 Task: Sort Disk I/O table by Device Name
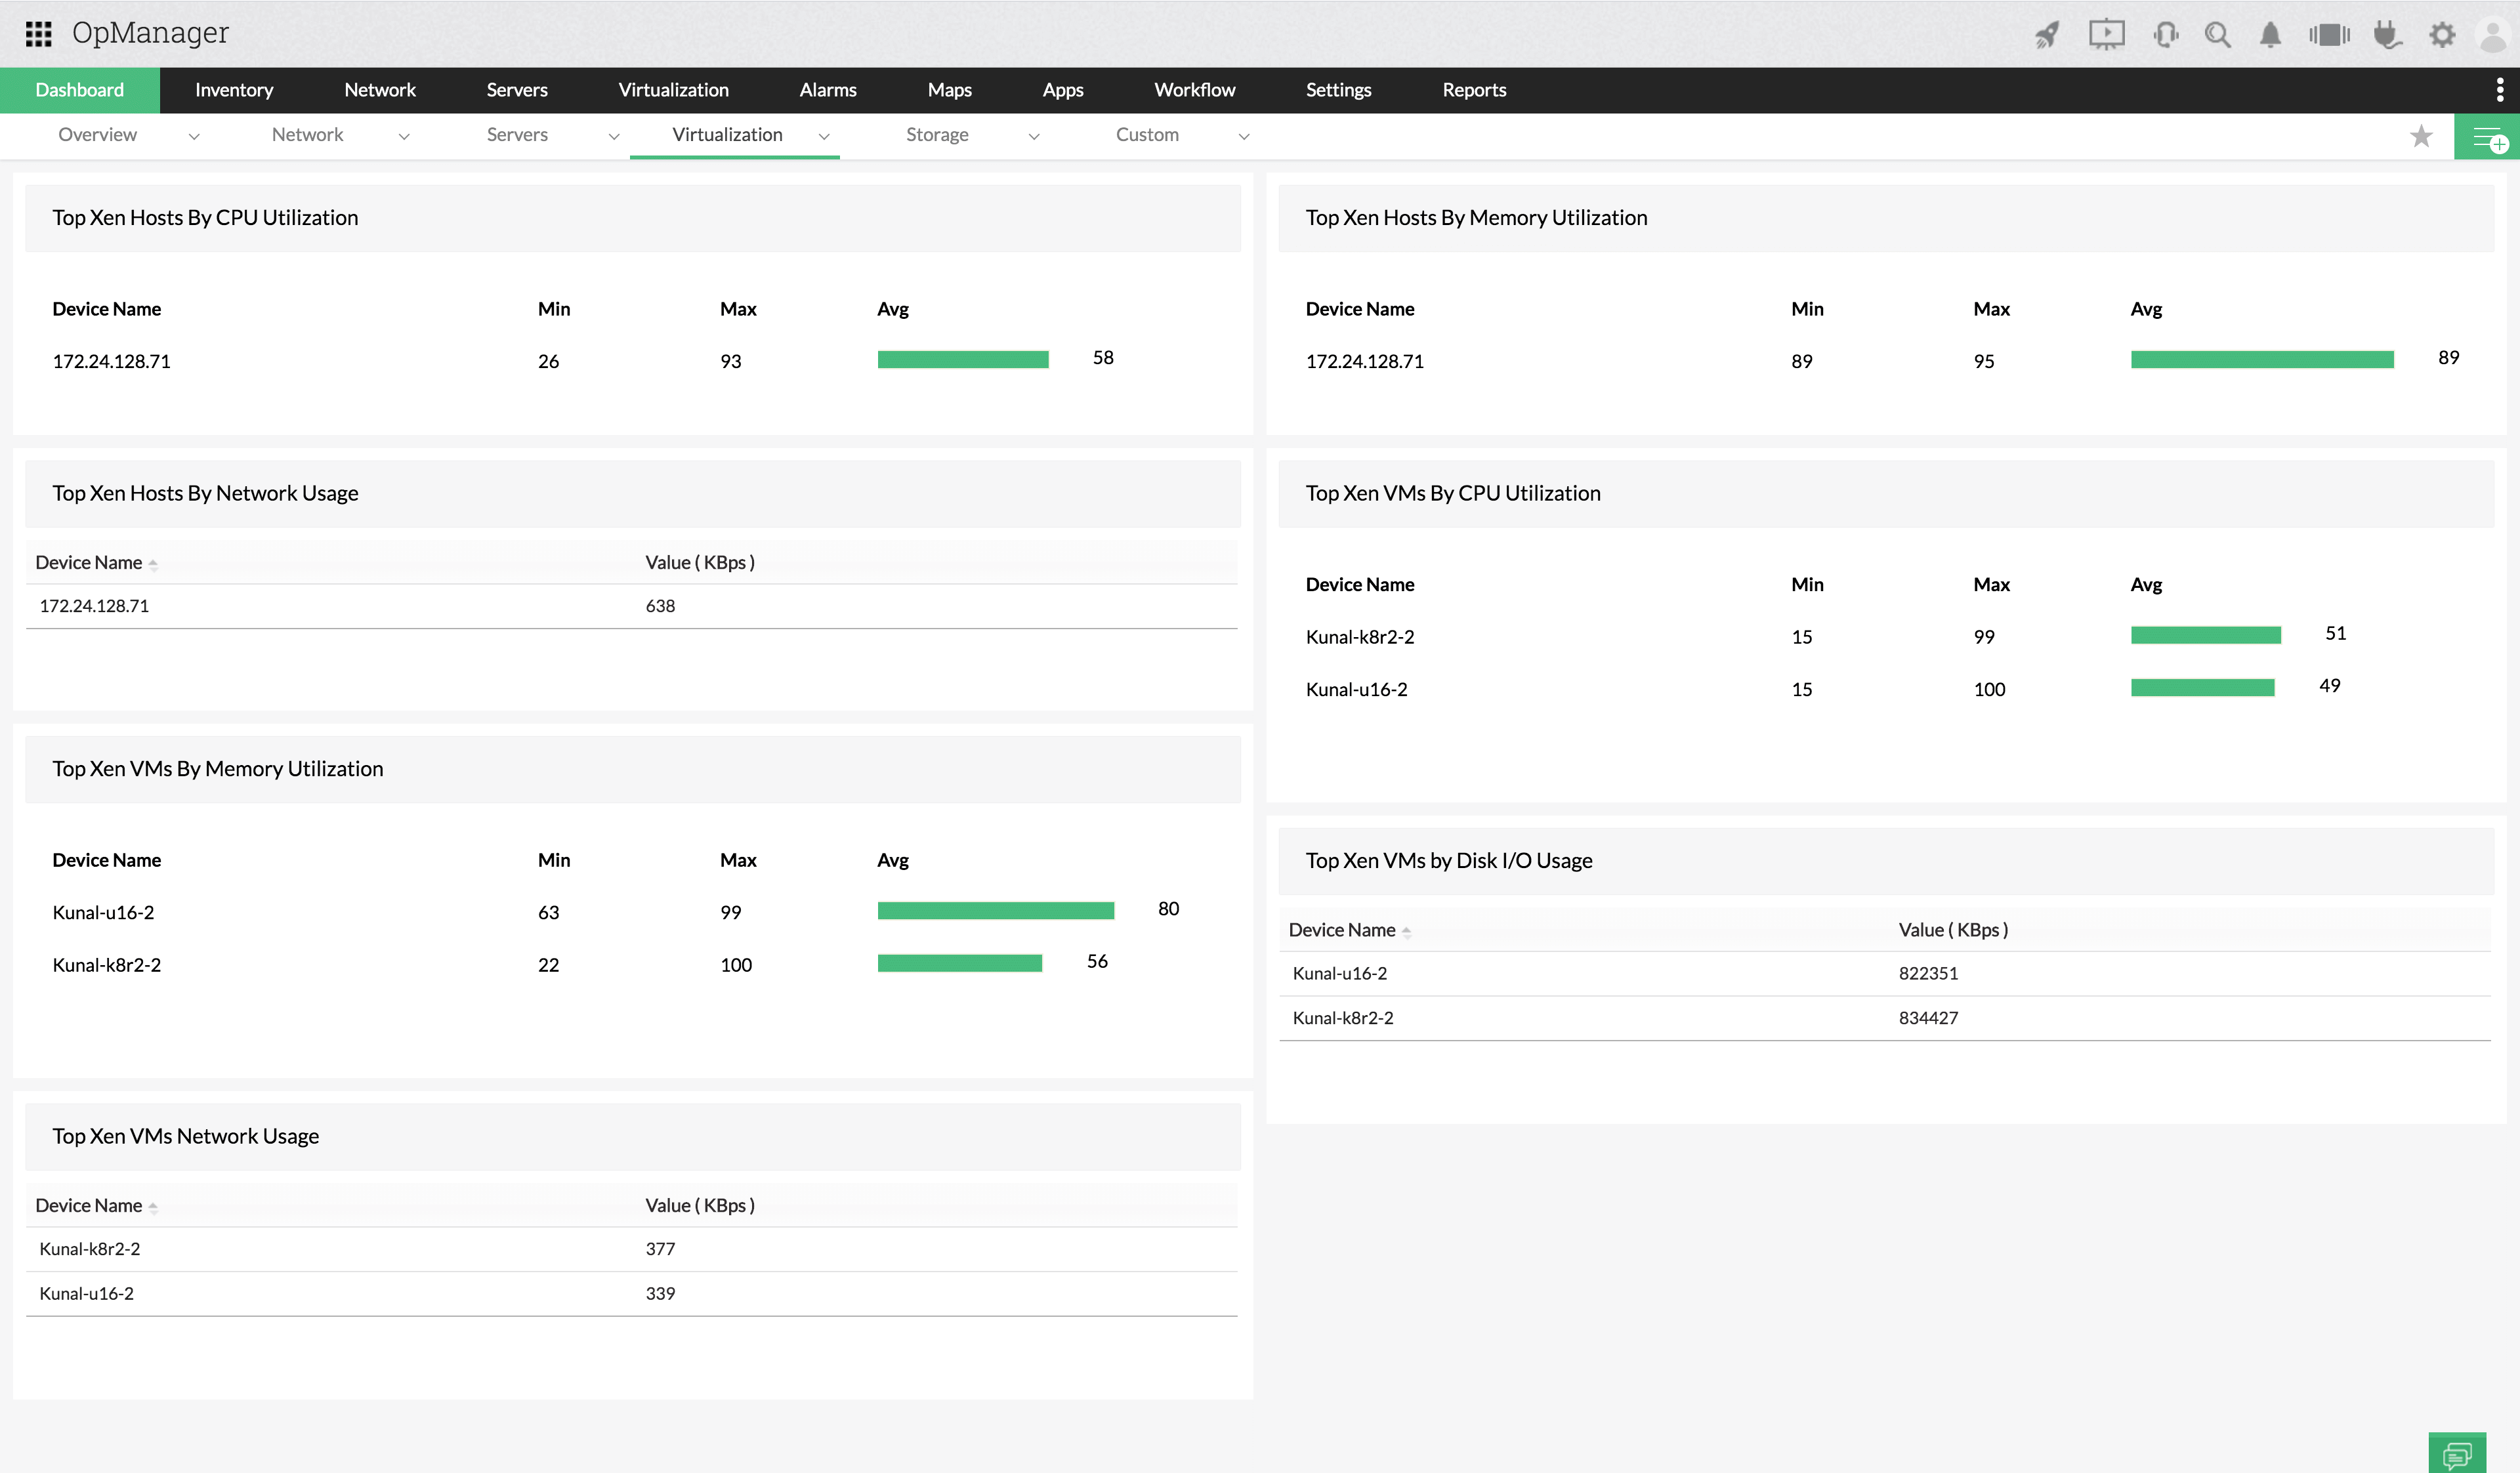click(1342, 930)
